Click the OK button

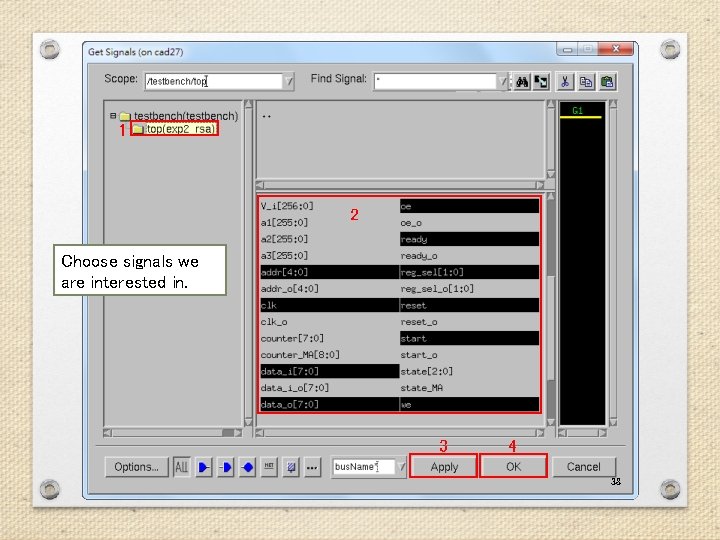(x=513, y=467)
